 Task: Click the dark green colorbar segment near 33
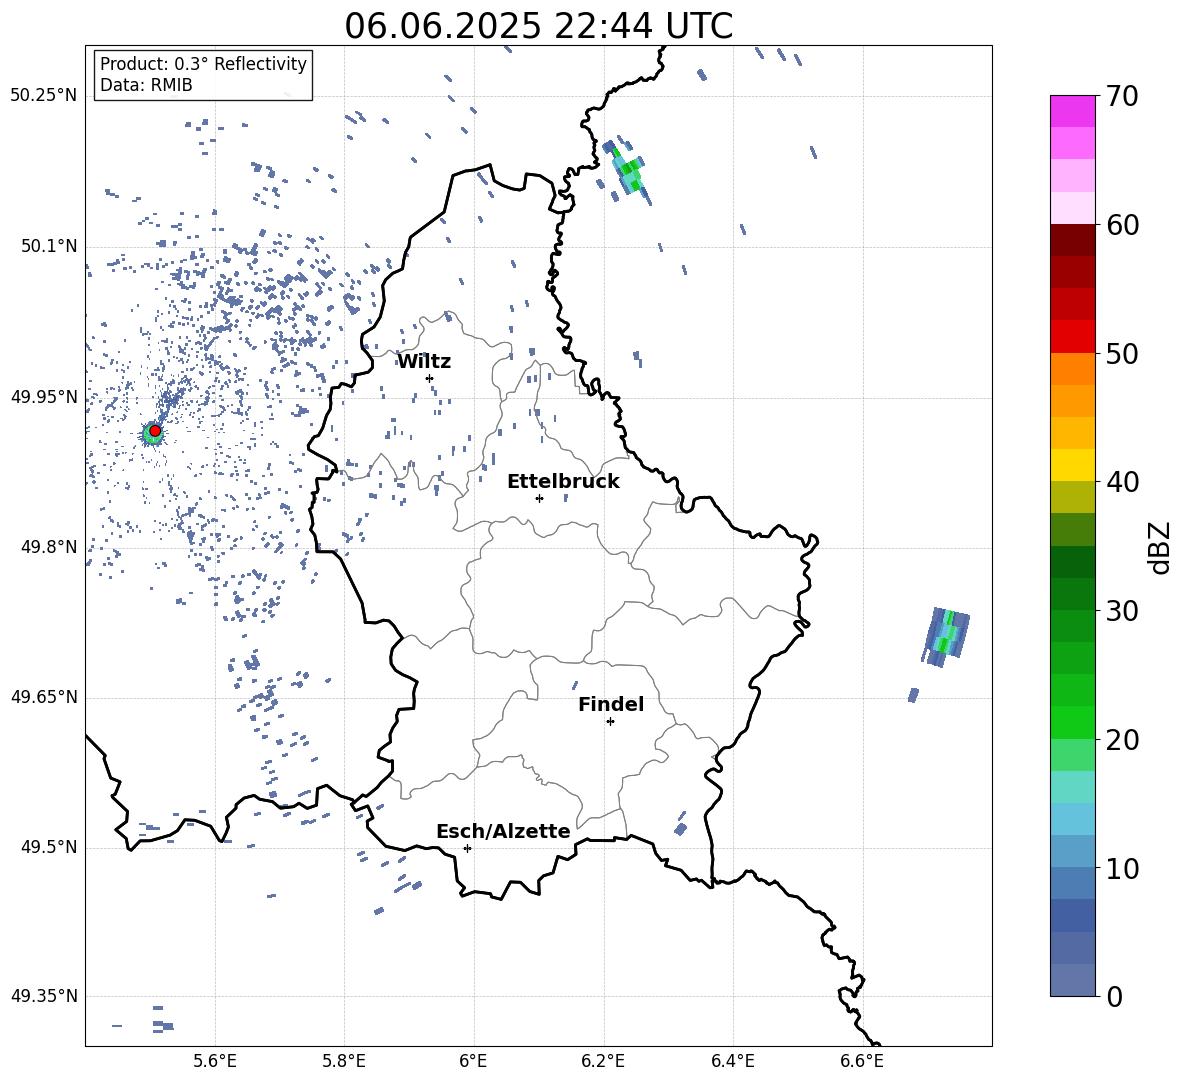click(x=1072, y=562)
